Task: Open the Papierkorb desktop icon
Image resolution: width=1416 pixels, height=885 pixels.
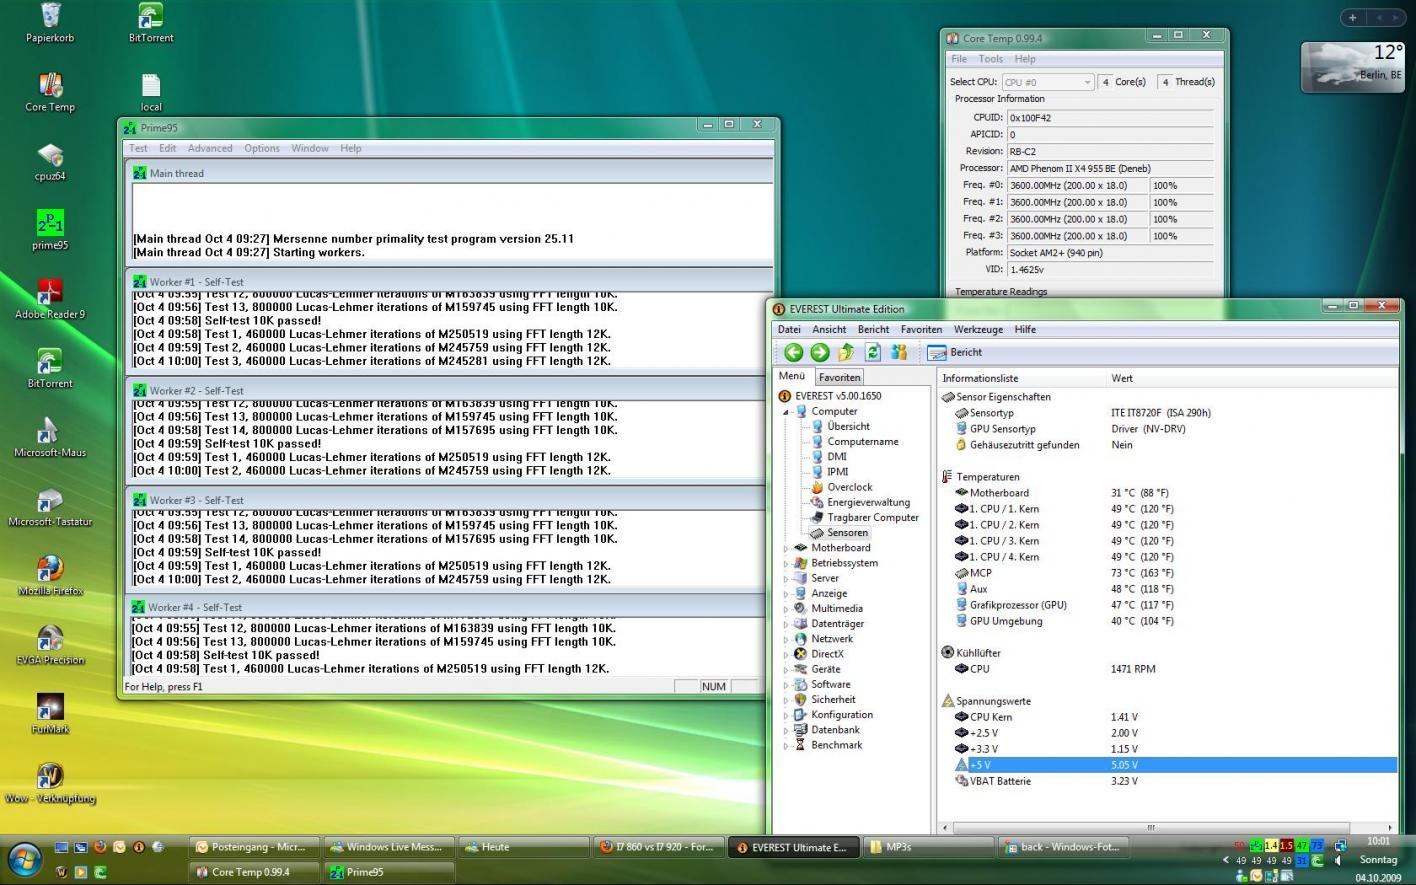Action: (50, 22)
